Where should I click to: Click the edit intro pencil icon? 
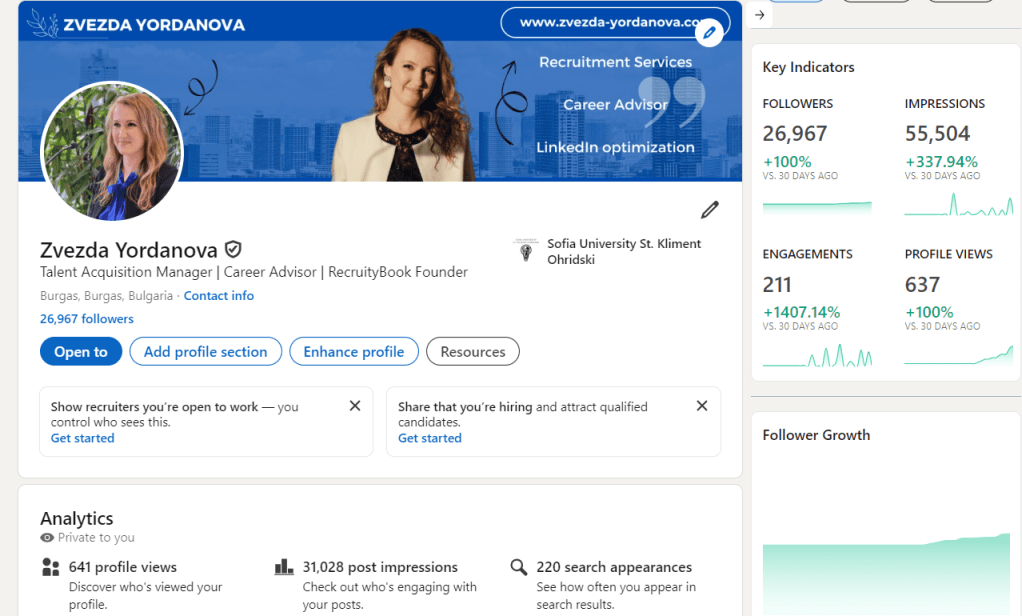[x=709, y=210]
